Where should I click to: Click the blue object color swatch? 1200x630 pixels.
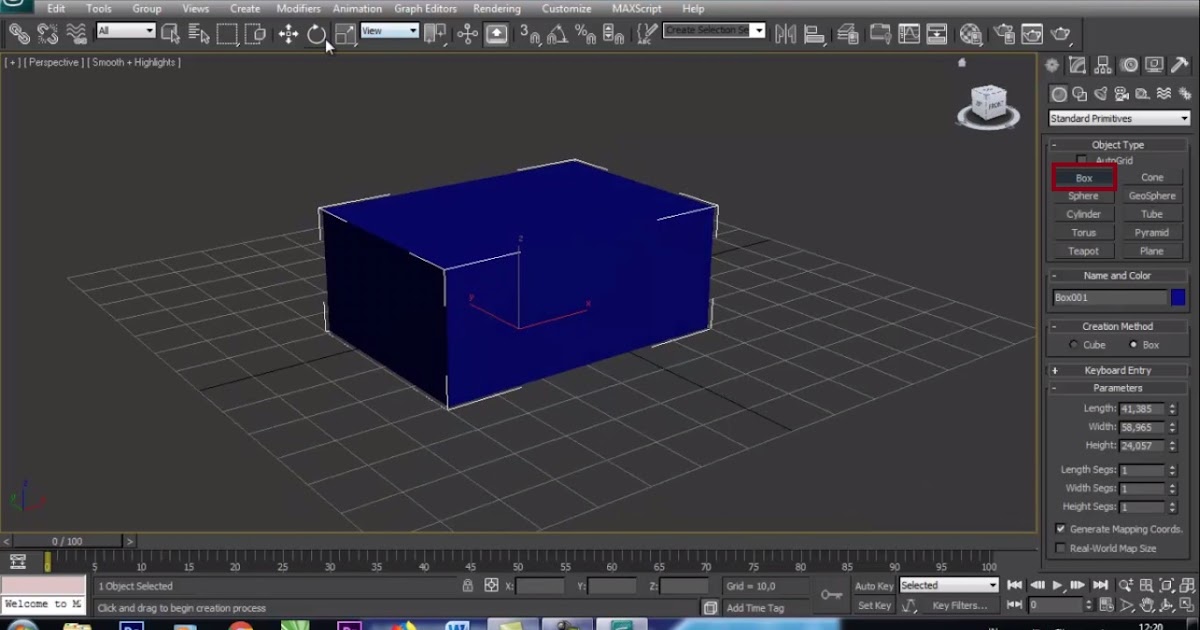click(1178, 297)
